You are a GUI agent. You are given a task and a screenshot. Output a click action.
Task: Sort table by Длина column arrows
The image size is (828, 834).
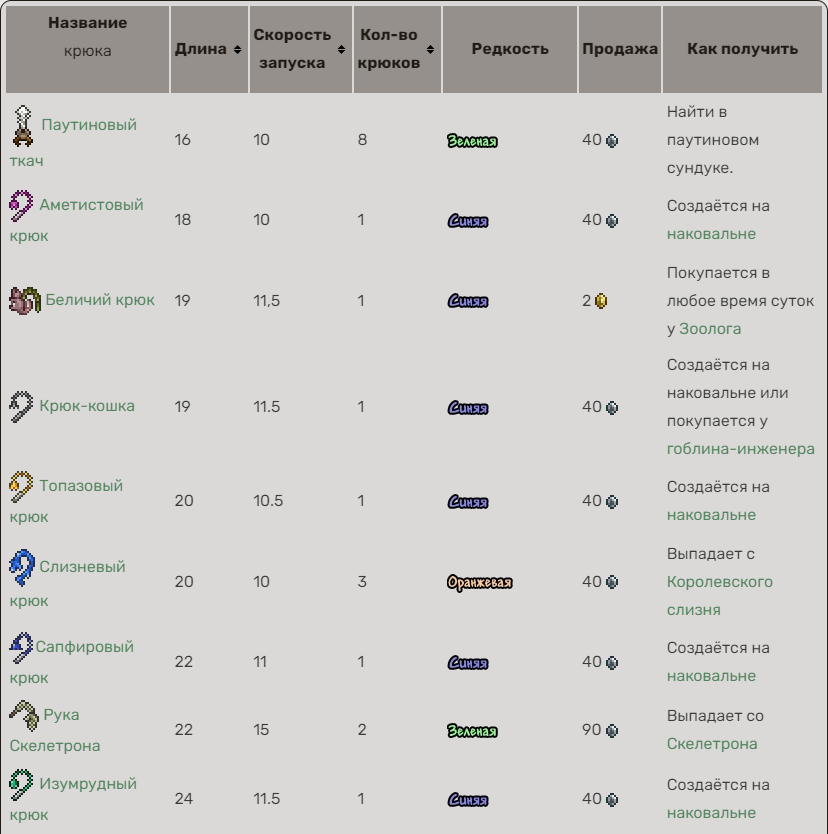(238, 50)
